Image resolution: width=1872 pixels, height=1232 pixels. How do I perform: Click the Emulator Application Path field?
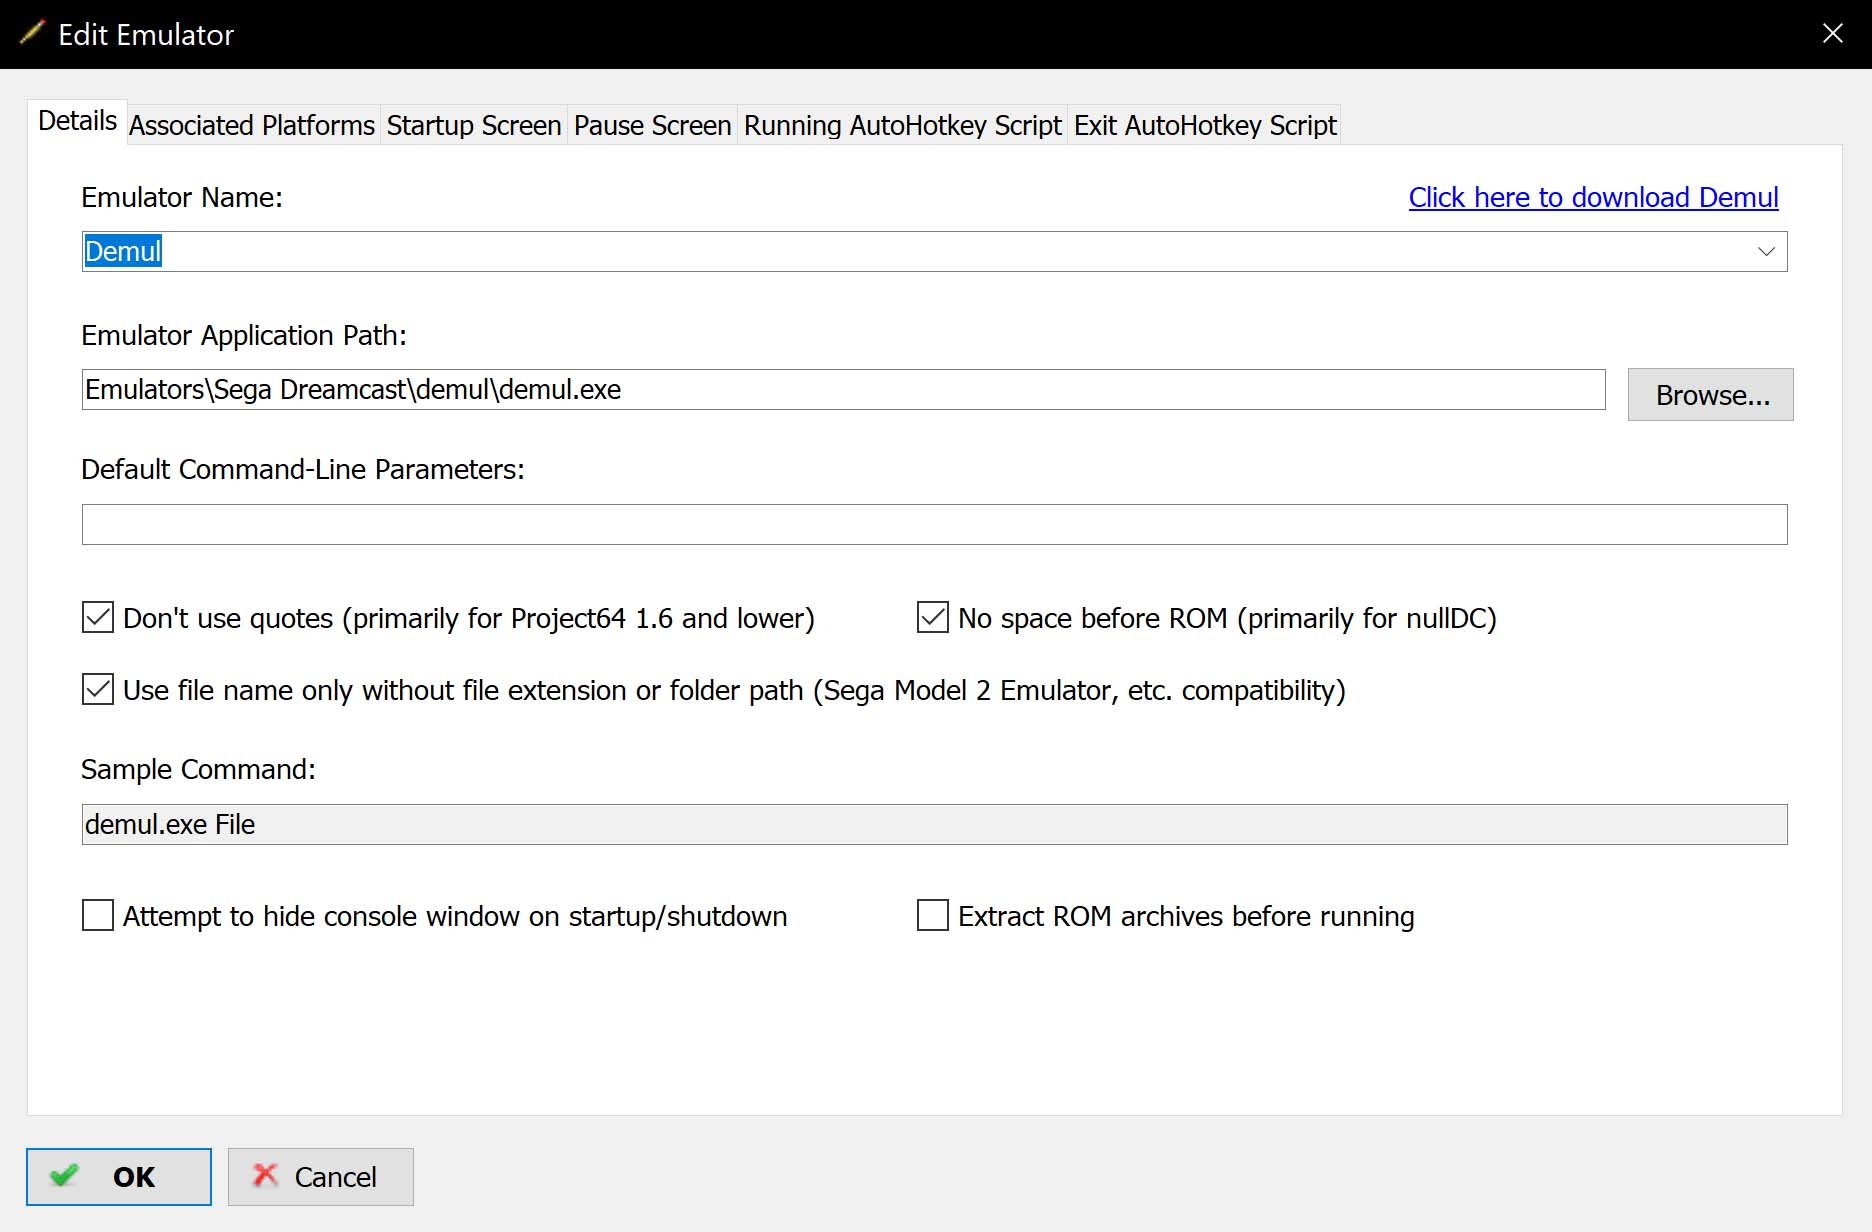(843, 389)
